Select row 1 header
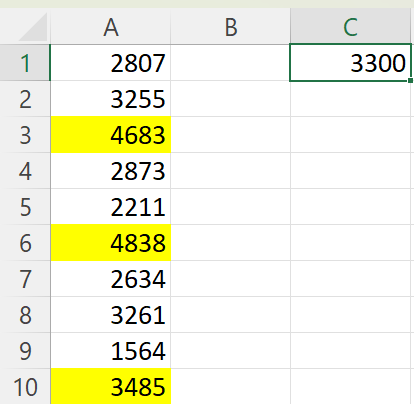 25,63
